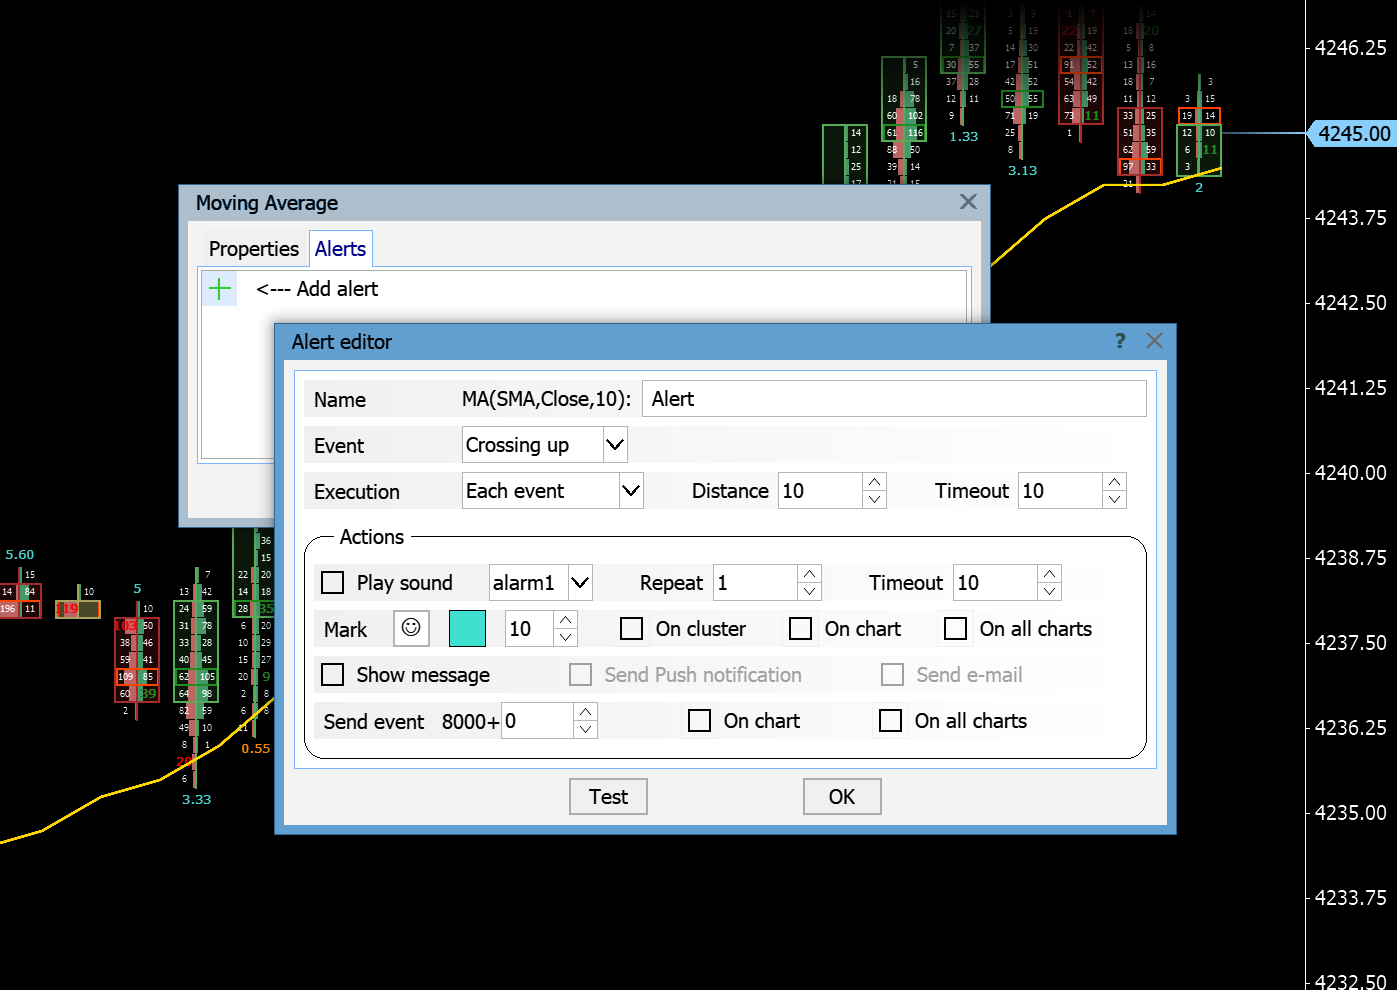Check the Show message option
The image size is (1397, 990).
(x=333, y=675)
